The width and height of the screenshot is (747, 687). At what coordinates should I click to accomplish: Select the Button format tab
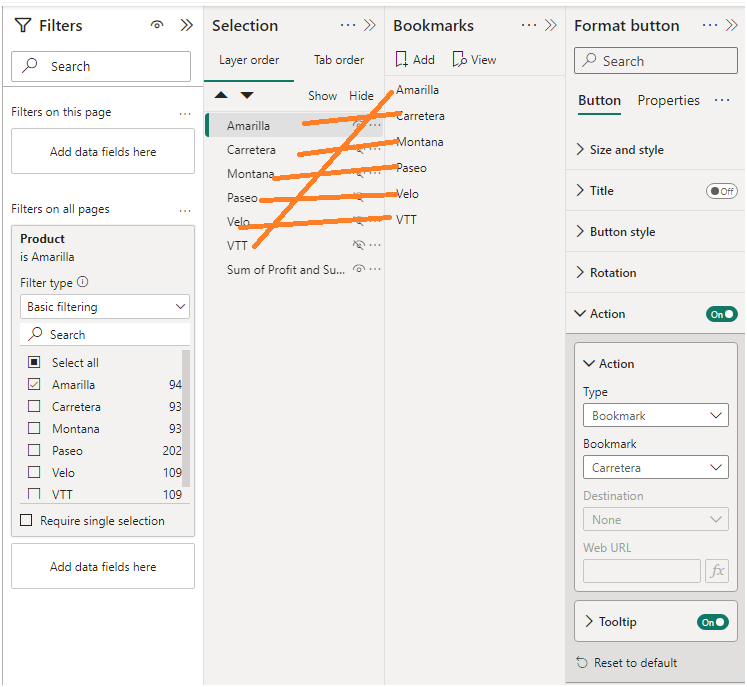click(x=599, y=101)
